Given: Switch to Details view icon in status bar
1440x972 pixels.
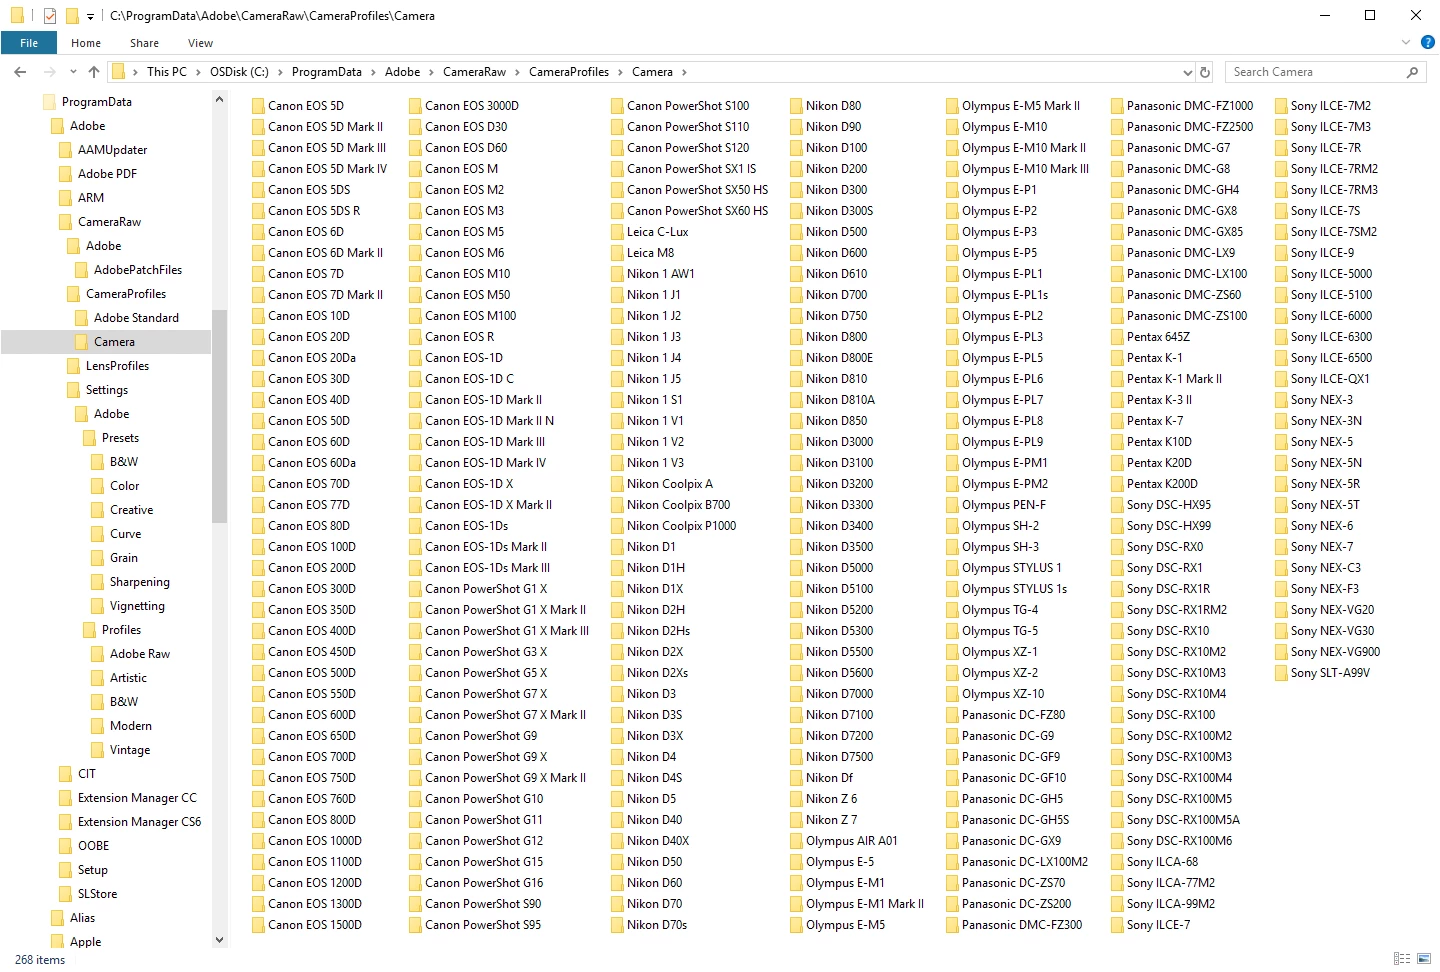Looking at the screenshot, I should click(1402, 959).
